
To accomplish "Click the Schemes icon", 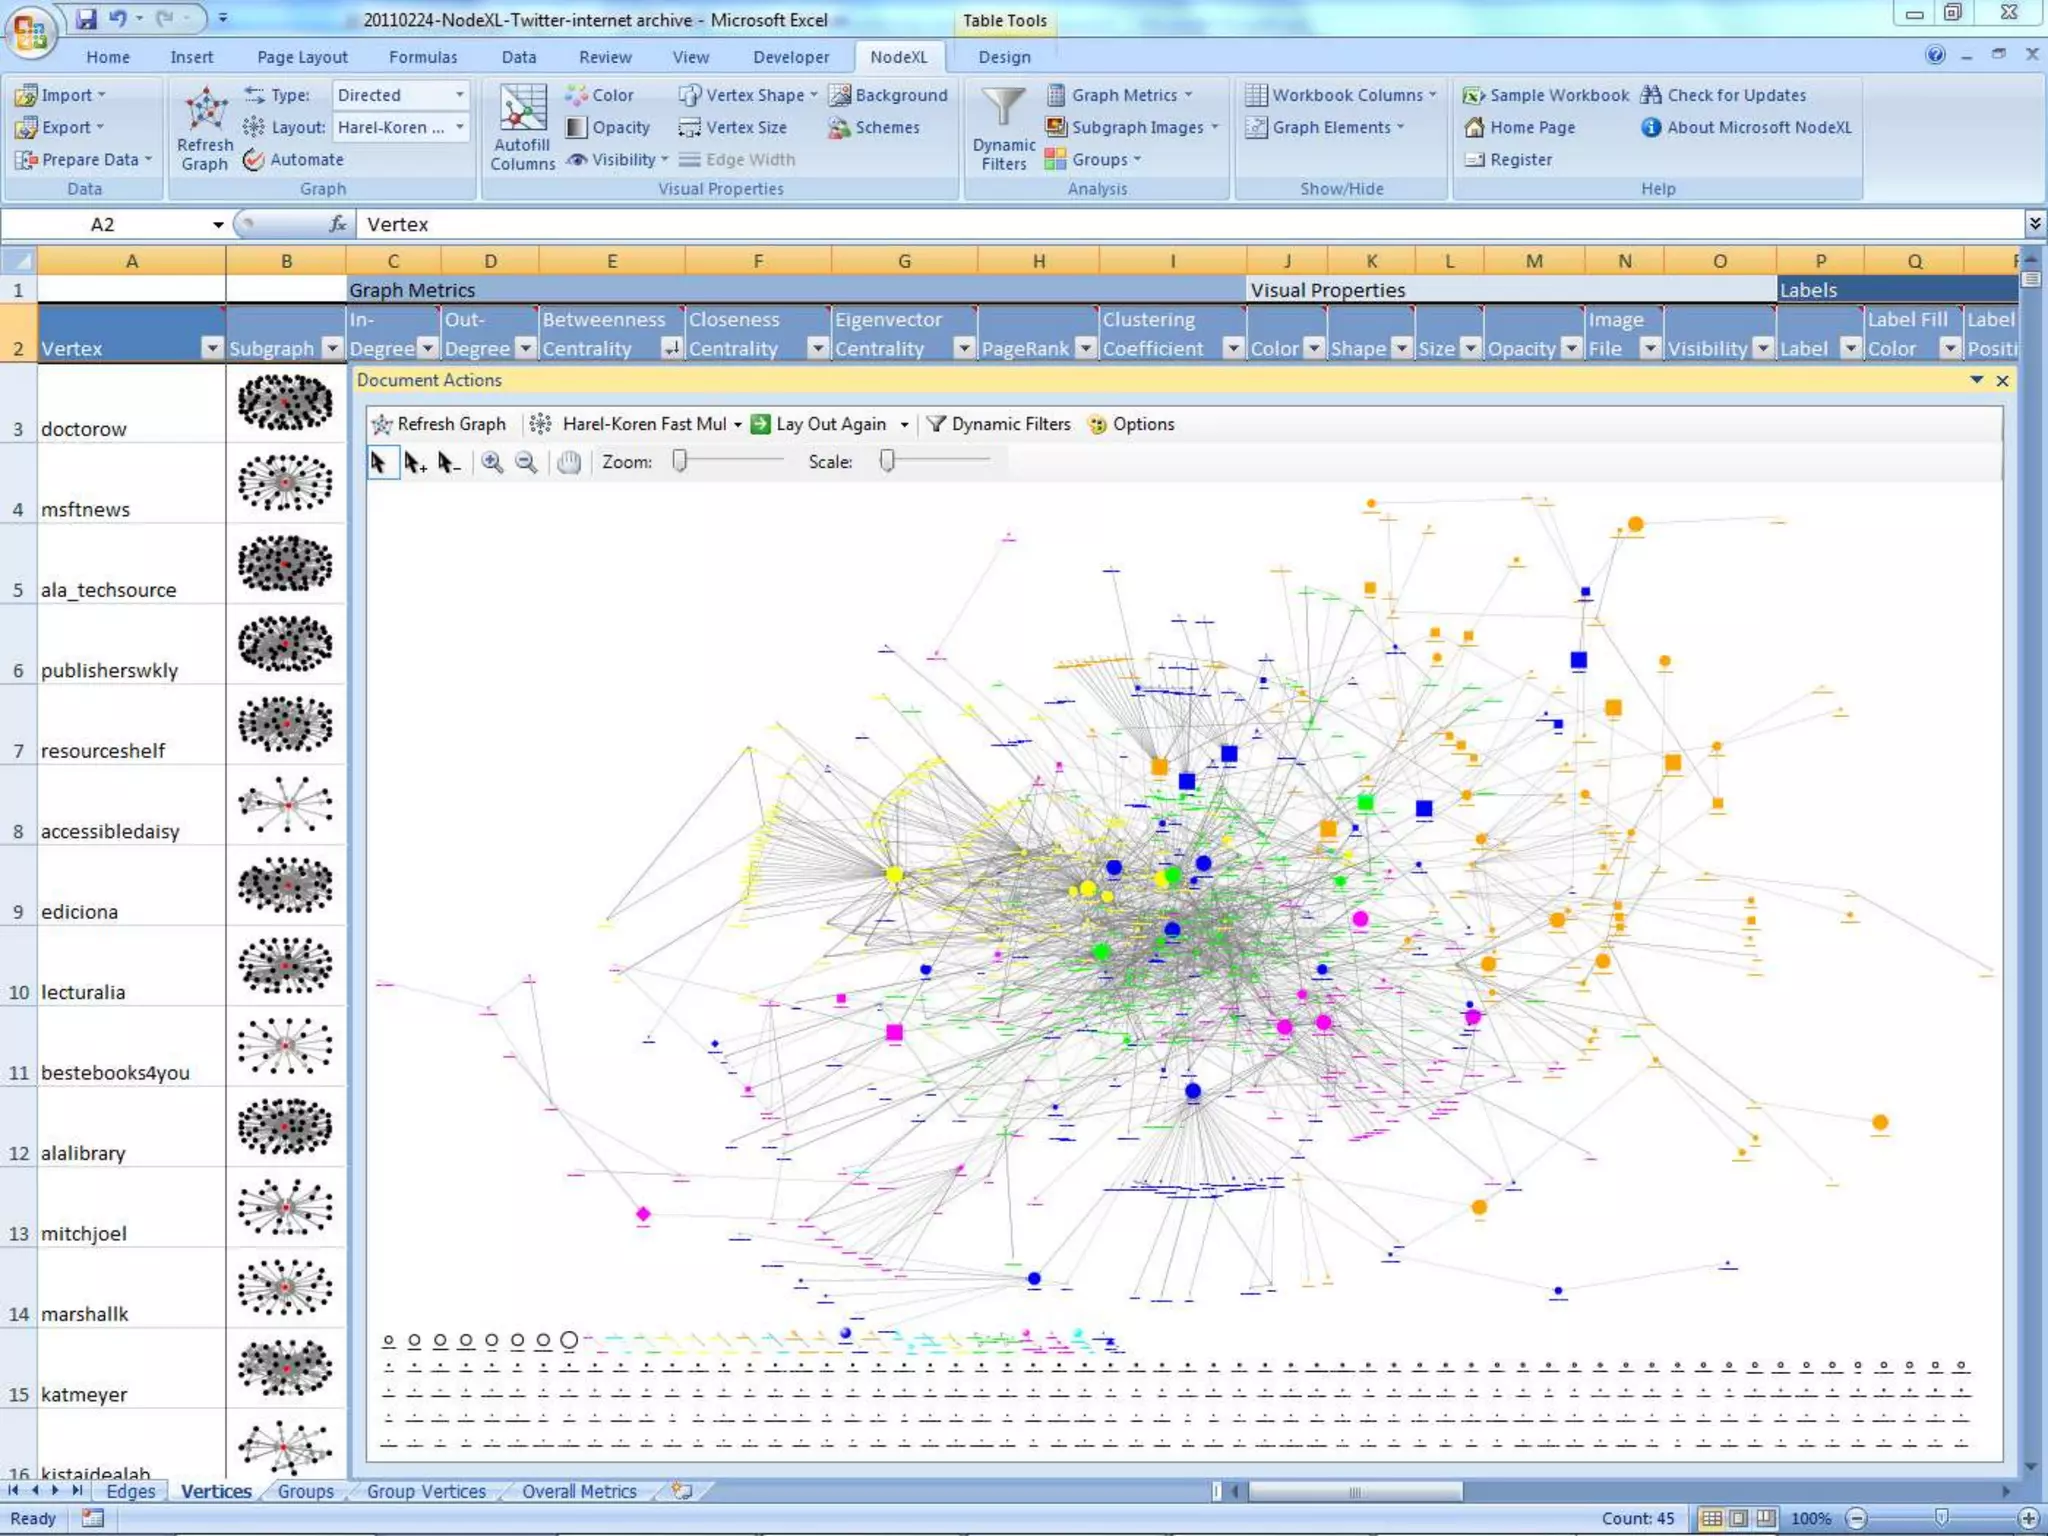I will point(839,128).
